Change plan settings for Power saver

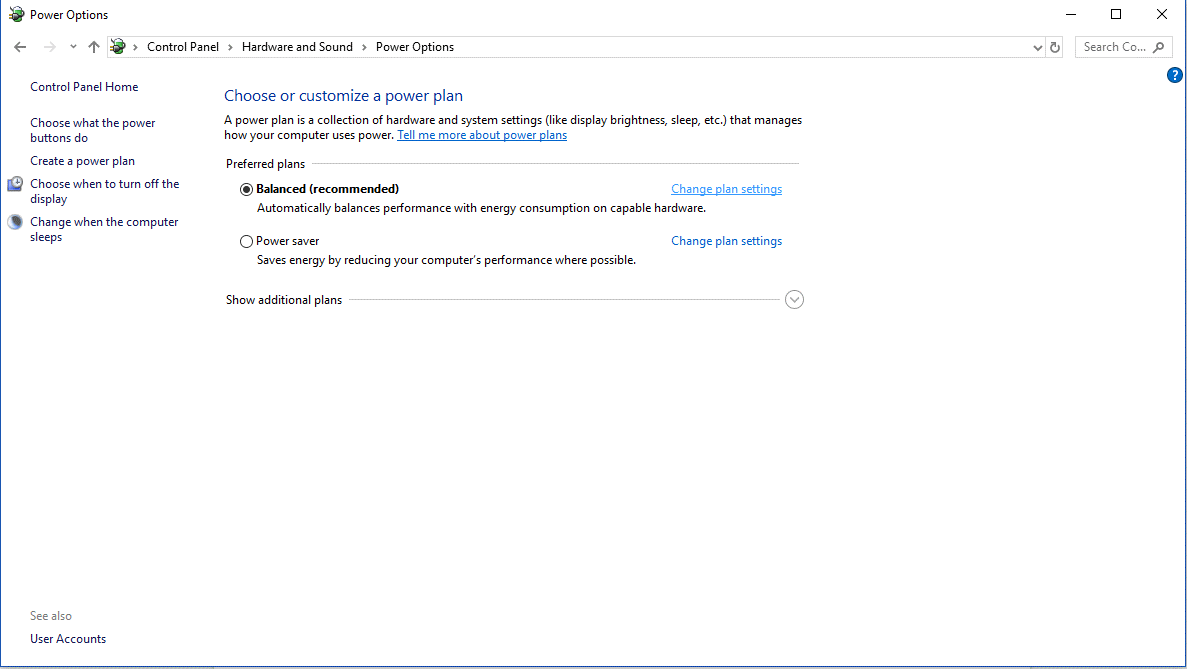coord(727,241)
